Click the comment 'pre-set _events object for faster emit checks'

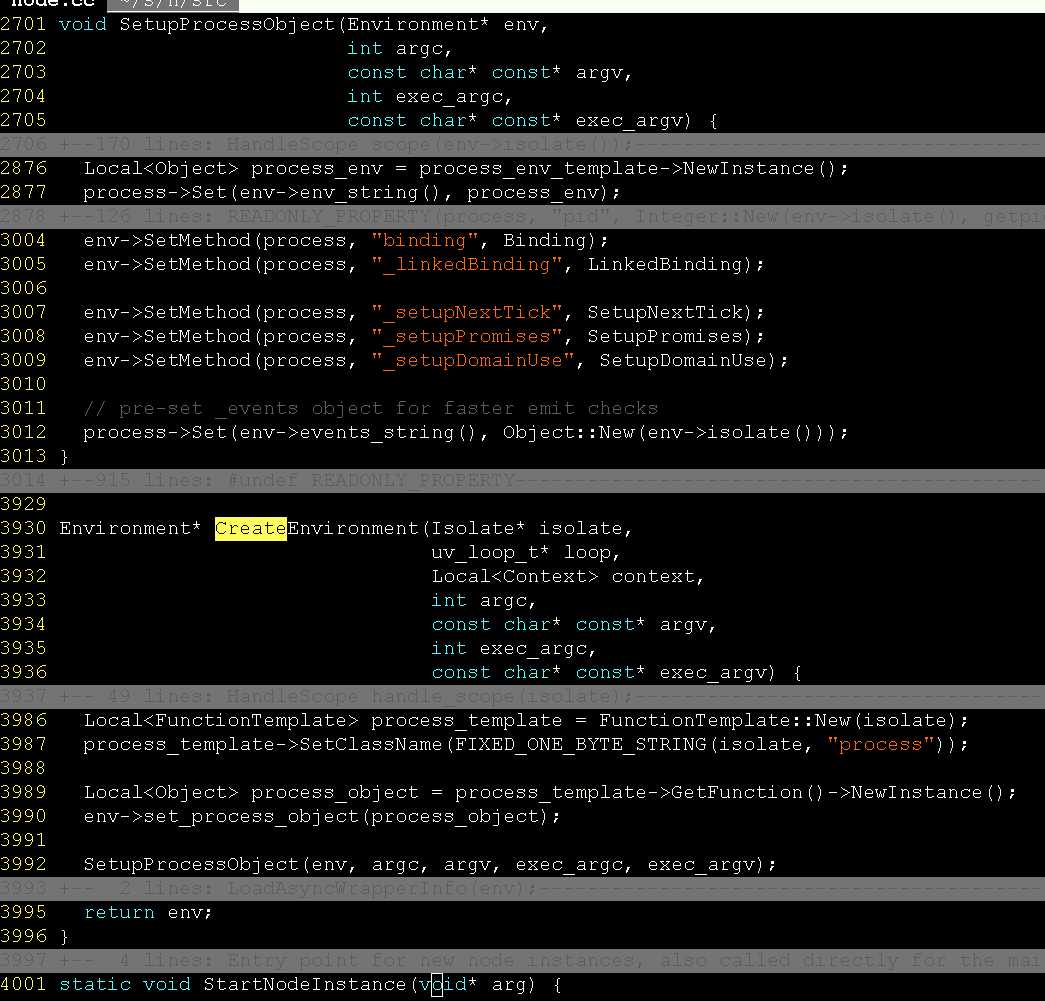(389, 409)
